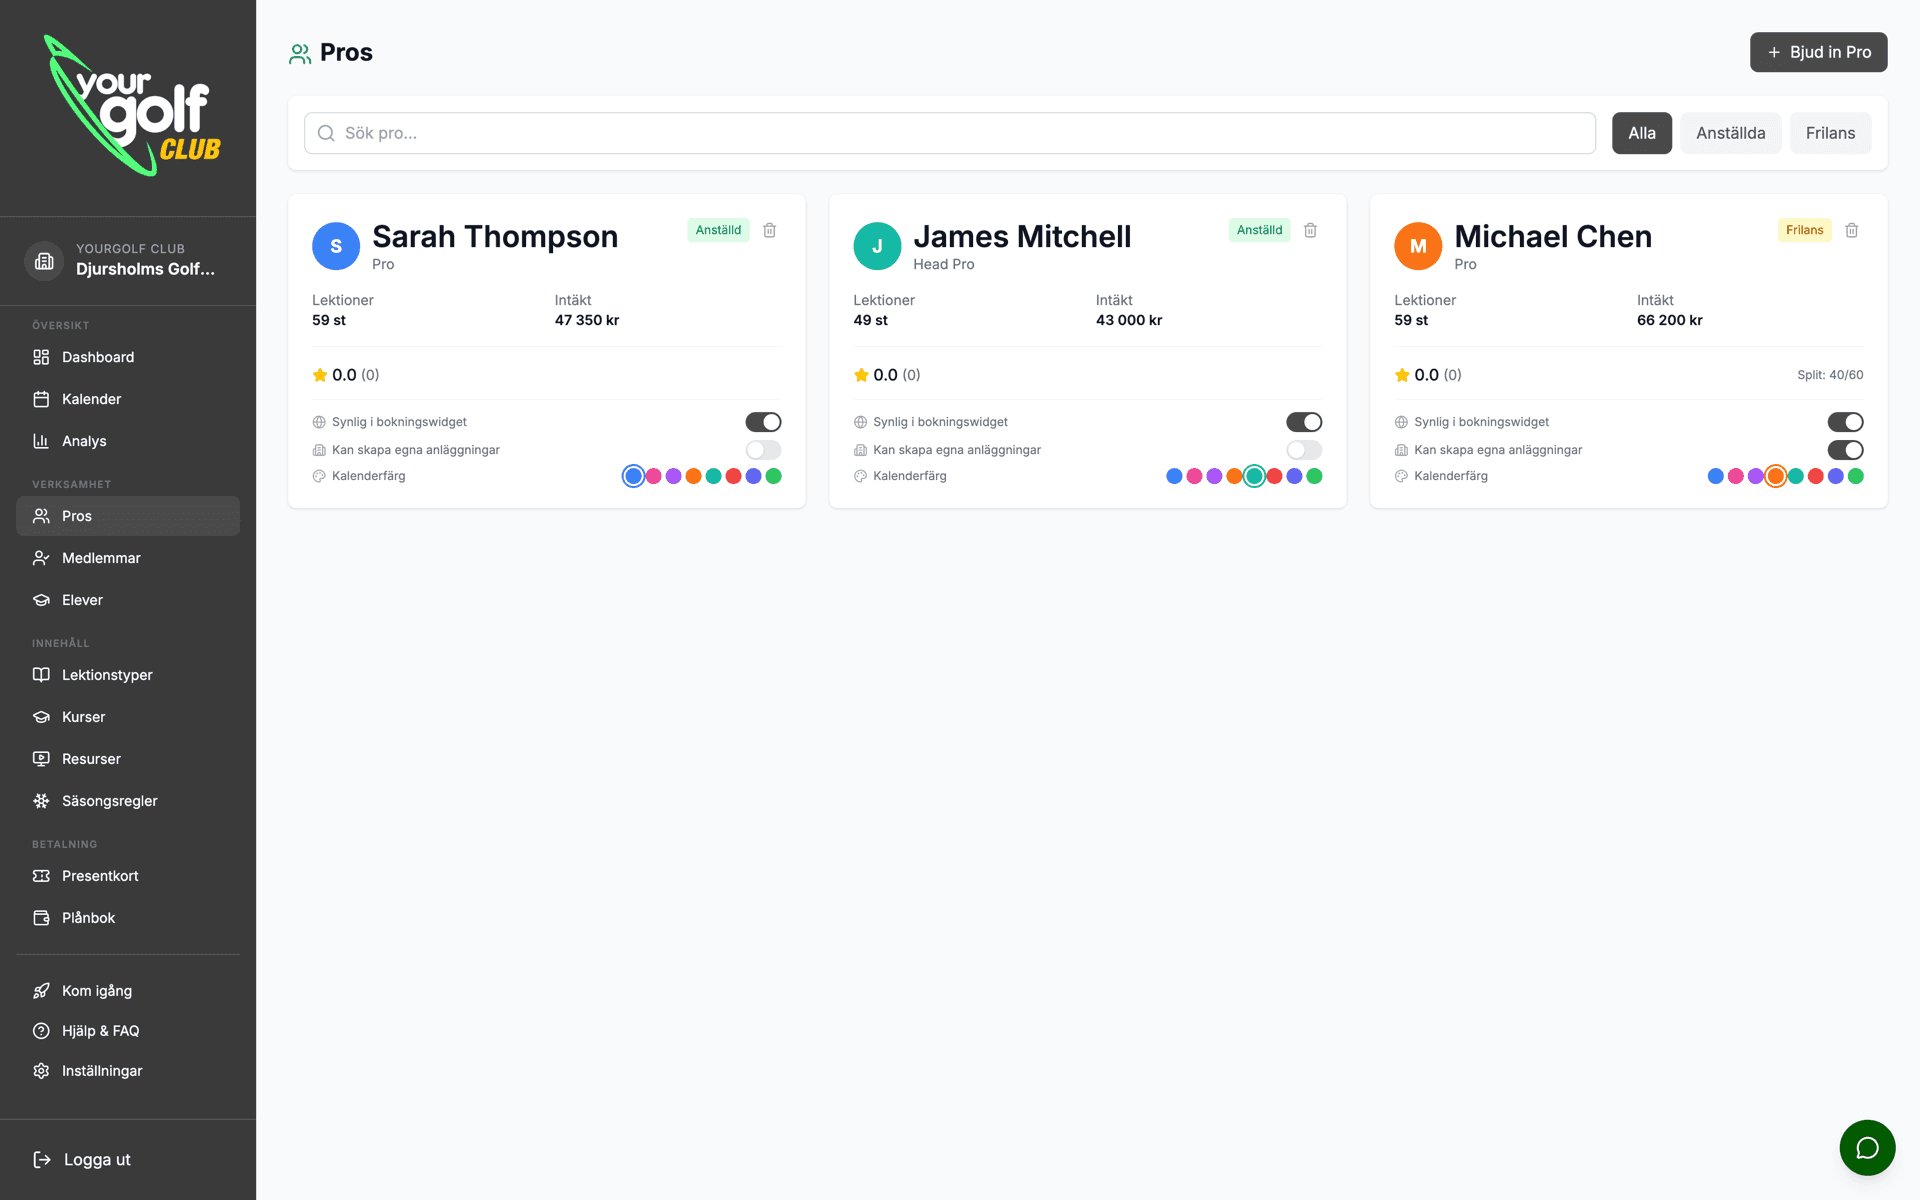This screenshot has width=1920, height=1200.
Task: Disable Sarah Thompson's booking widget visibility
Action: (763, 422)
